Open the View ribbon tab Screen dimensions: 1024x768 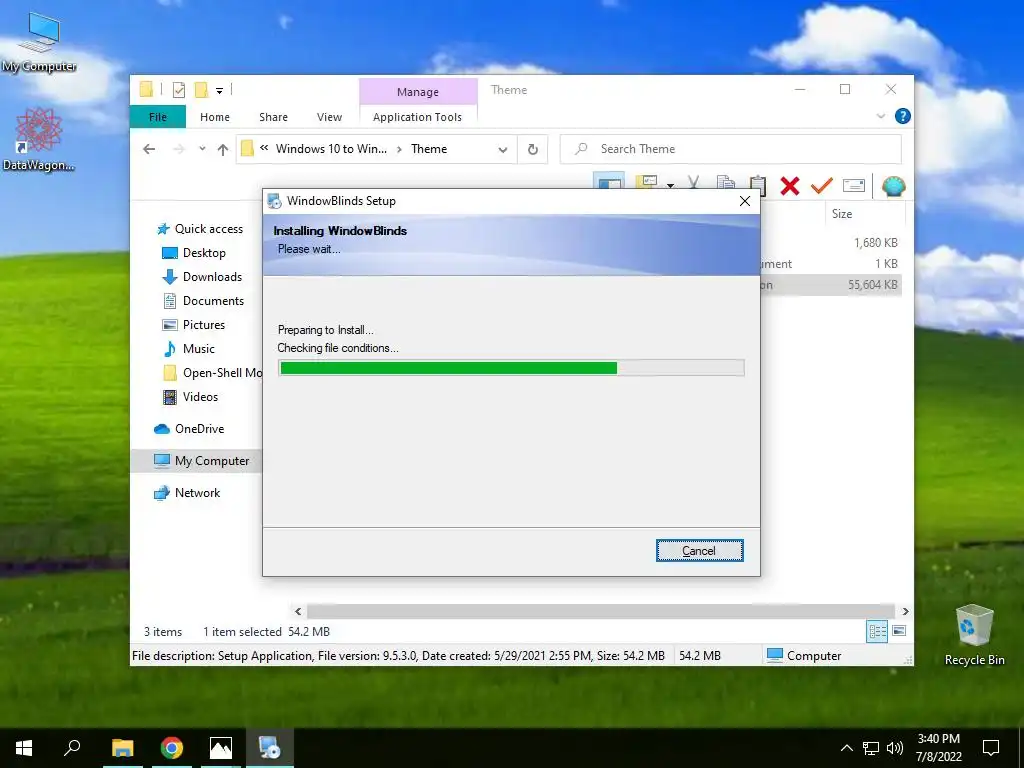(329, 117)
